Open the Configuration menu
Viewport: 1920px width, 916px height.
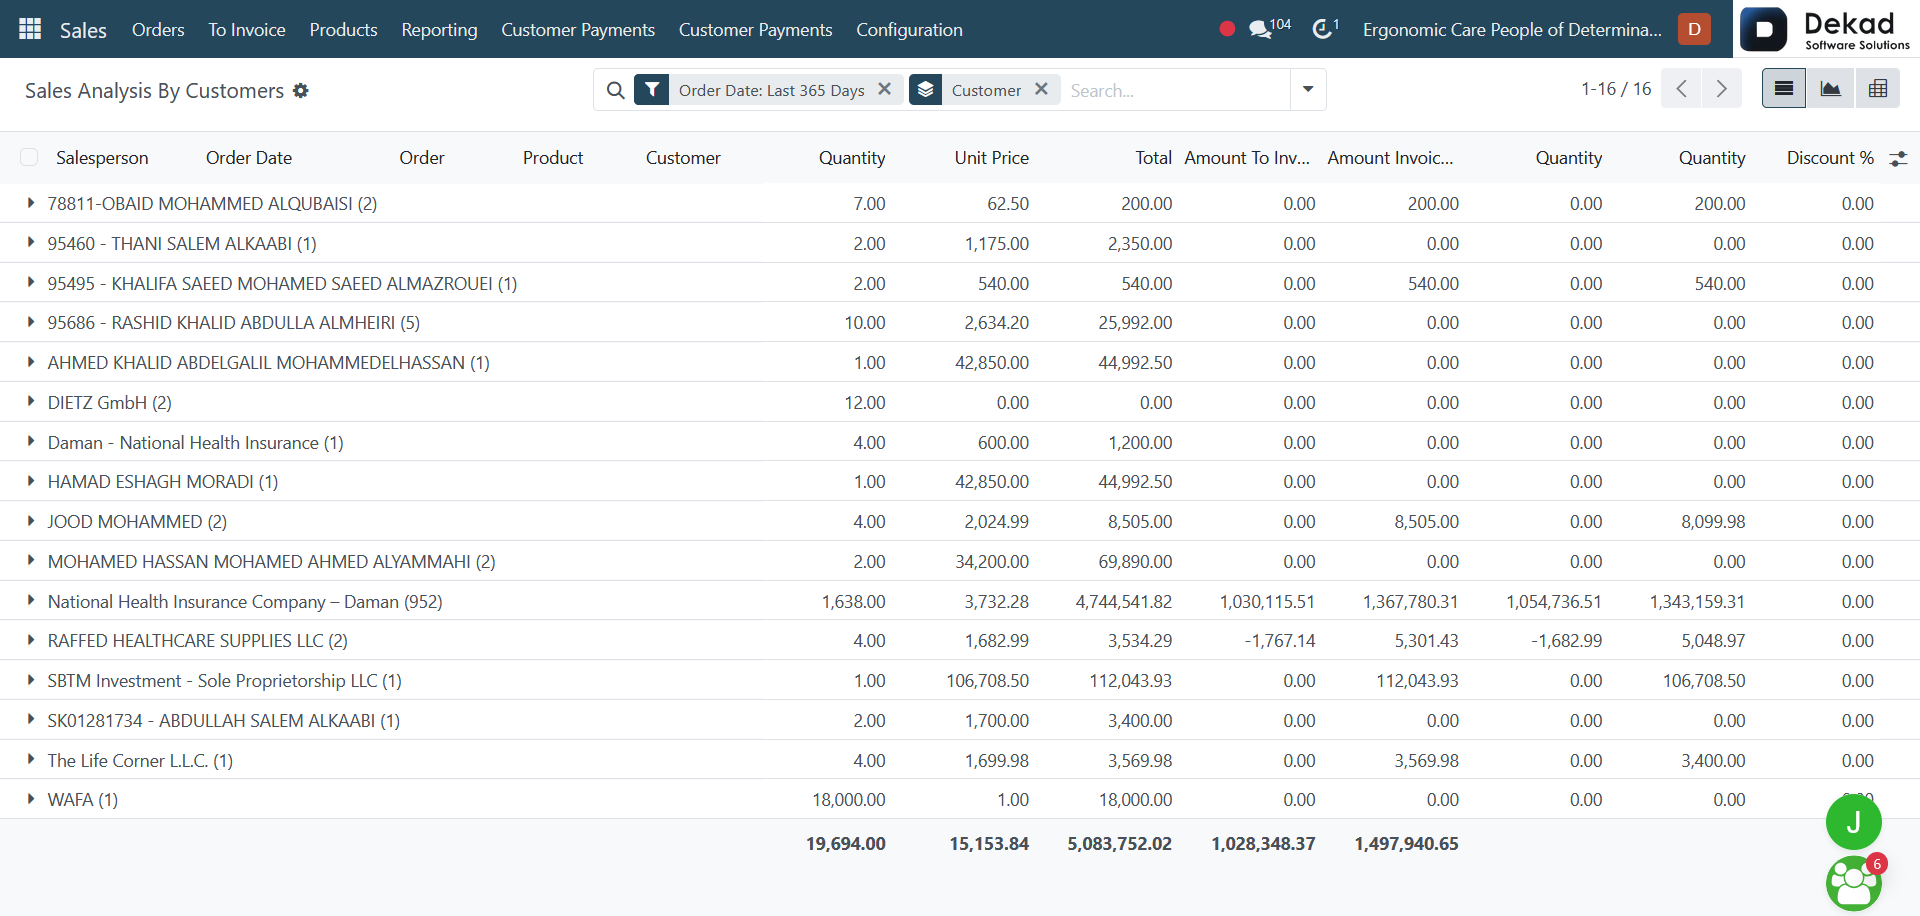tap(909, 30)
